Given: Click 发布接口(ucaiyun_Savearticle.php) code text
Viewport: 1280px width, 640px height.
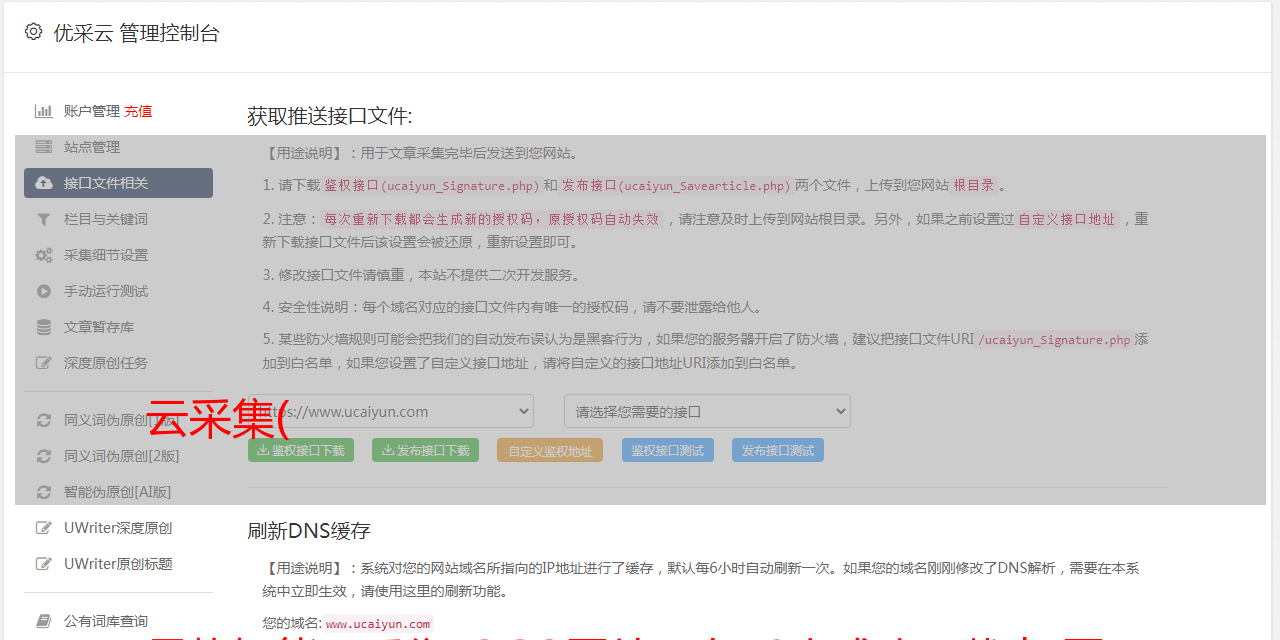Looking at the screenshot, I should tap(676, 185).
